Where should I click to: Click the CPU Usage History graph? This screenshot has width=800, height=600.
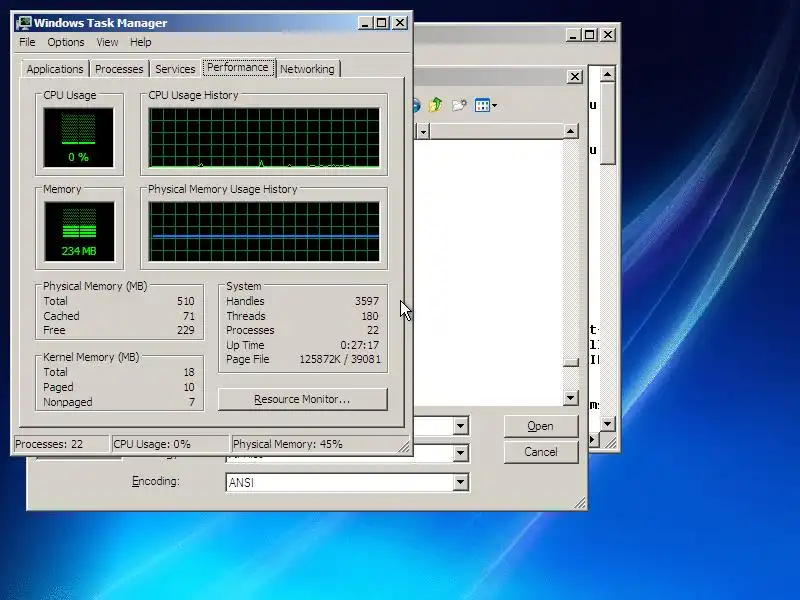(264, 138)
